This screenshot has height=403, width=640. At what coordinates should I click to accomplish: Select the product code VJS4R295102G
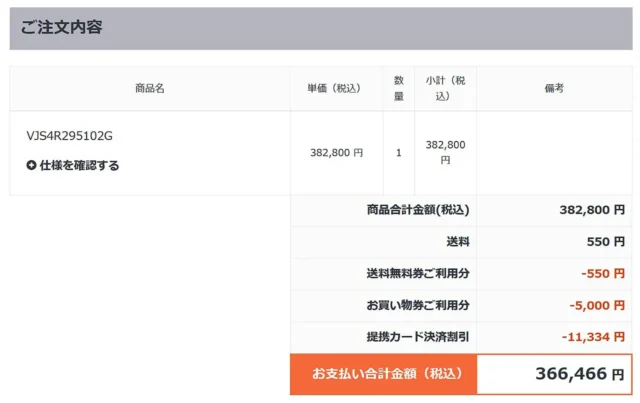click(x=70, y=136)
